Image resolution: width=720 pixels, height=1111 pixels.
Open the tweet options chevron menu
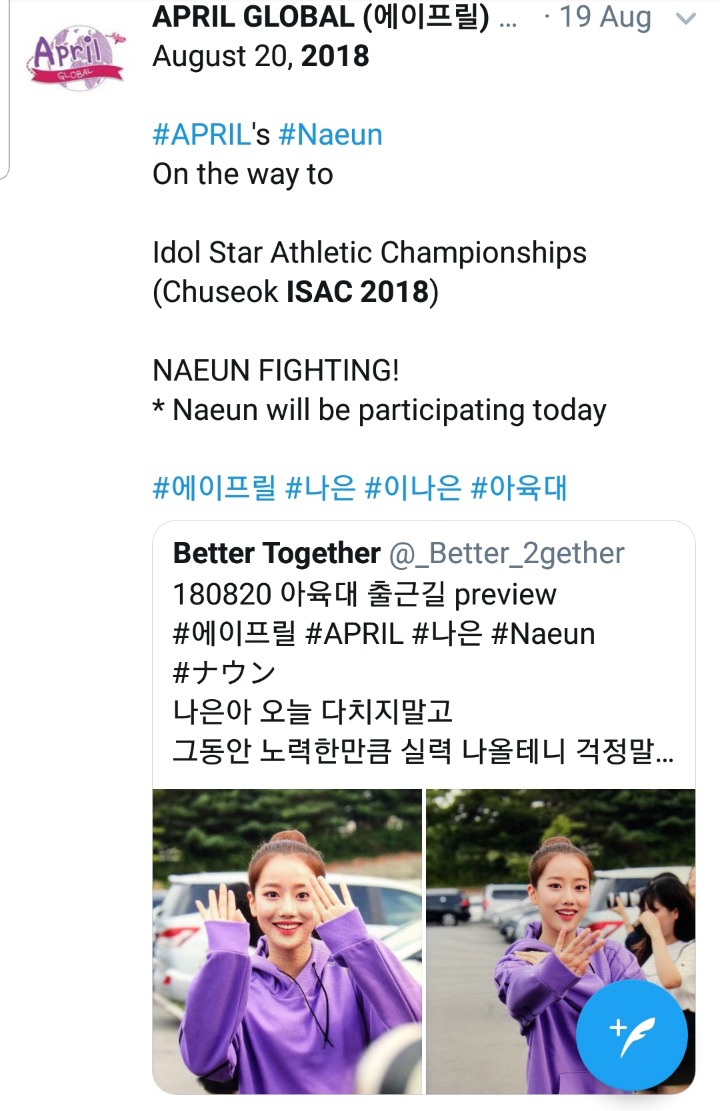coord(686,18)
